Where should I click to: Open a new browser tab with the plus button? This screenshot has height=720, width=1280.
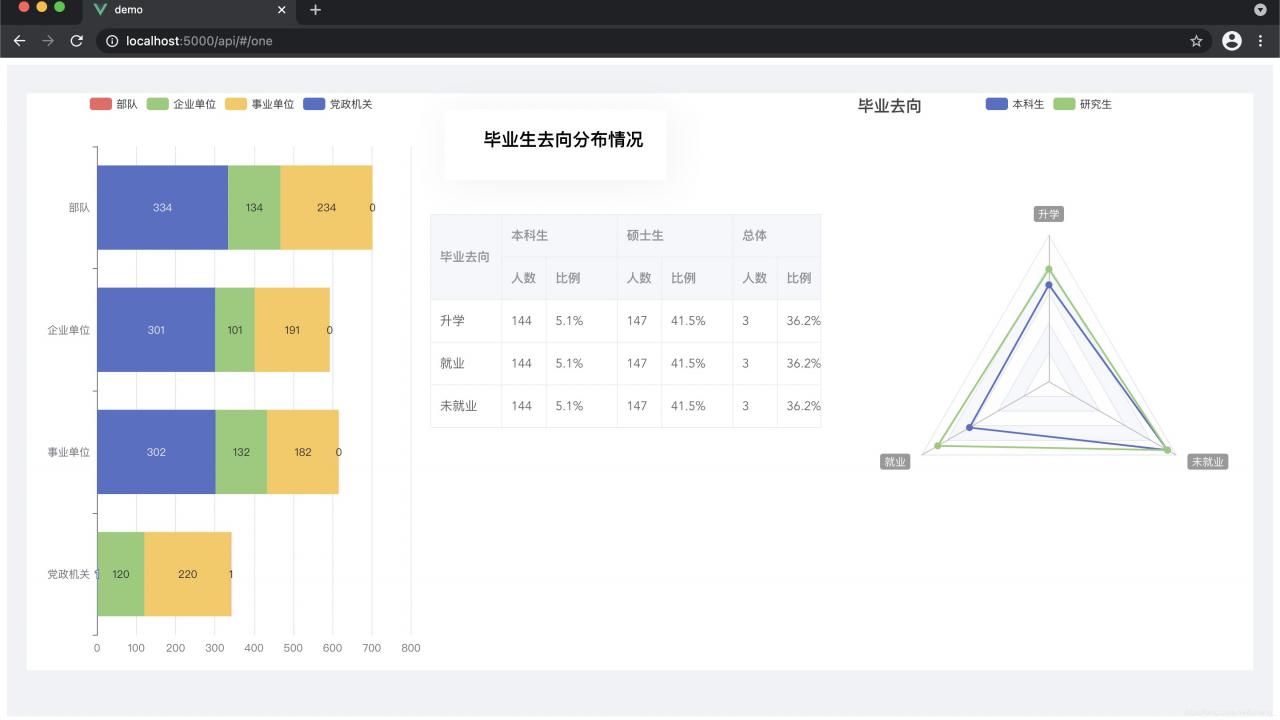point(314,10)
